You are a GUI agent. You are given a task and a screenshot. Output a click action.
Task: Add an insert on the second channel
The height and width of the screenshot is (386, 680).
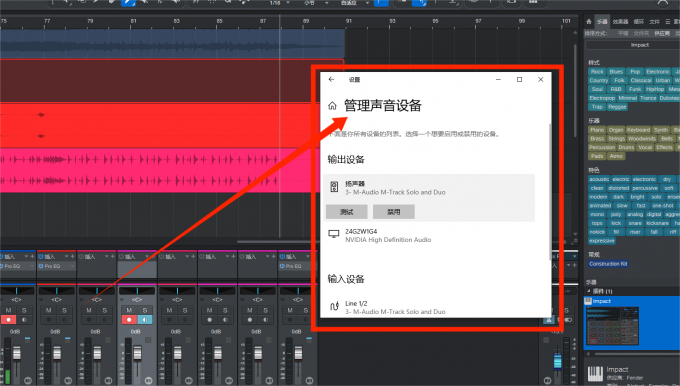pos(72,257)
